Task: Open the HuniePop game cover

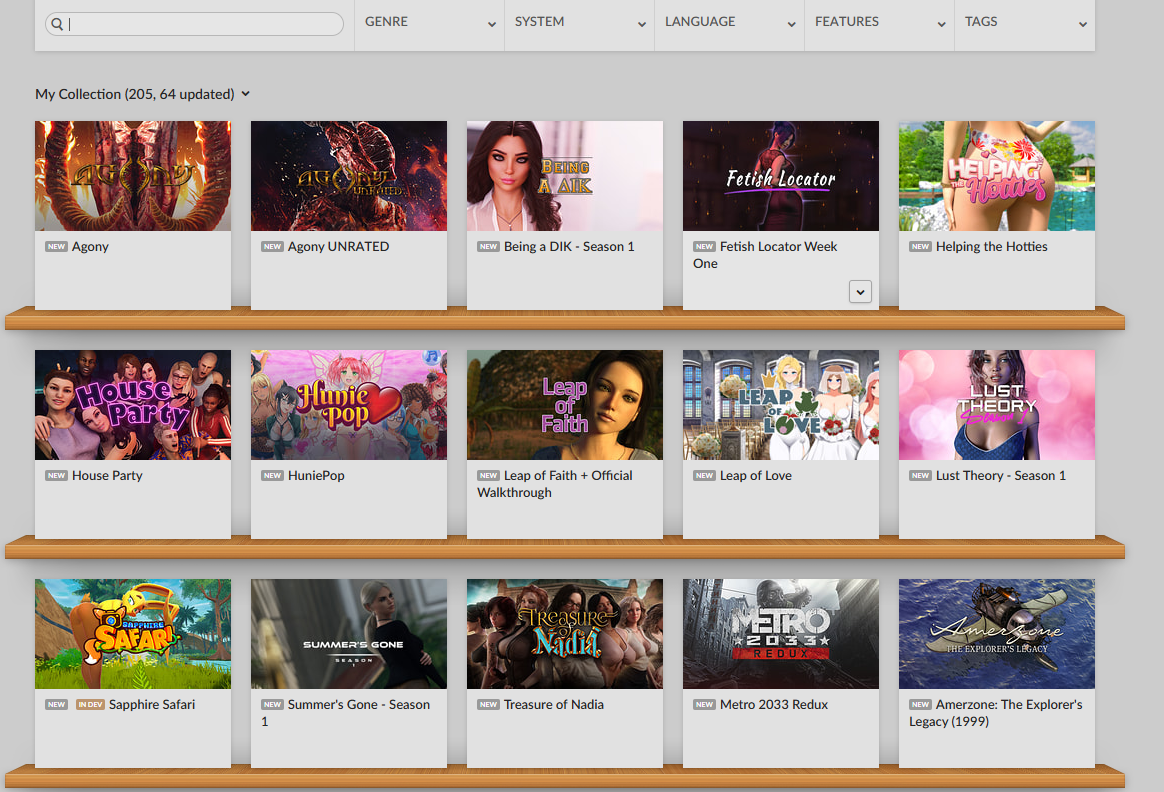Action: click(349, 405)
